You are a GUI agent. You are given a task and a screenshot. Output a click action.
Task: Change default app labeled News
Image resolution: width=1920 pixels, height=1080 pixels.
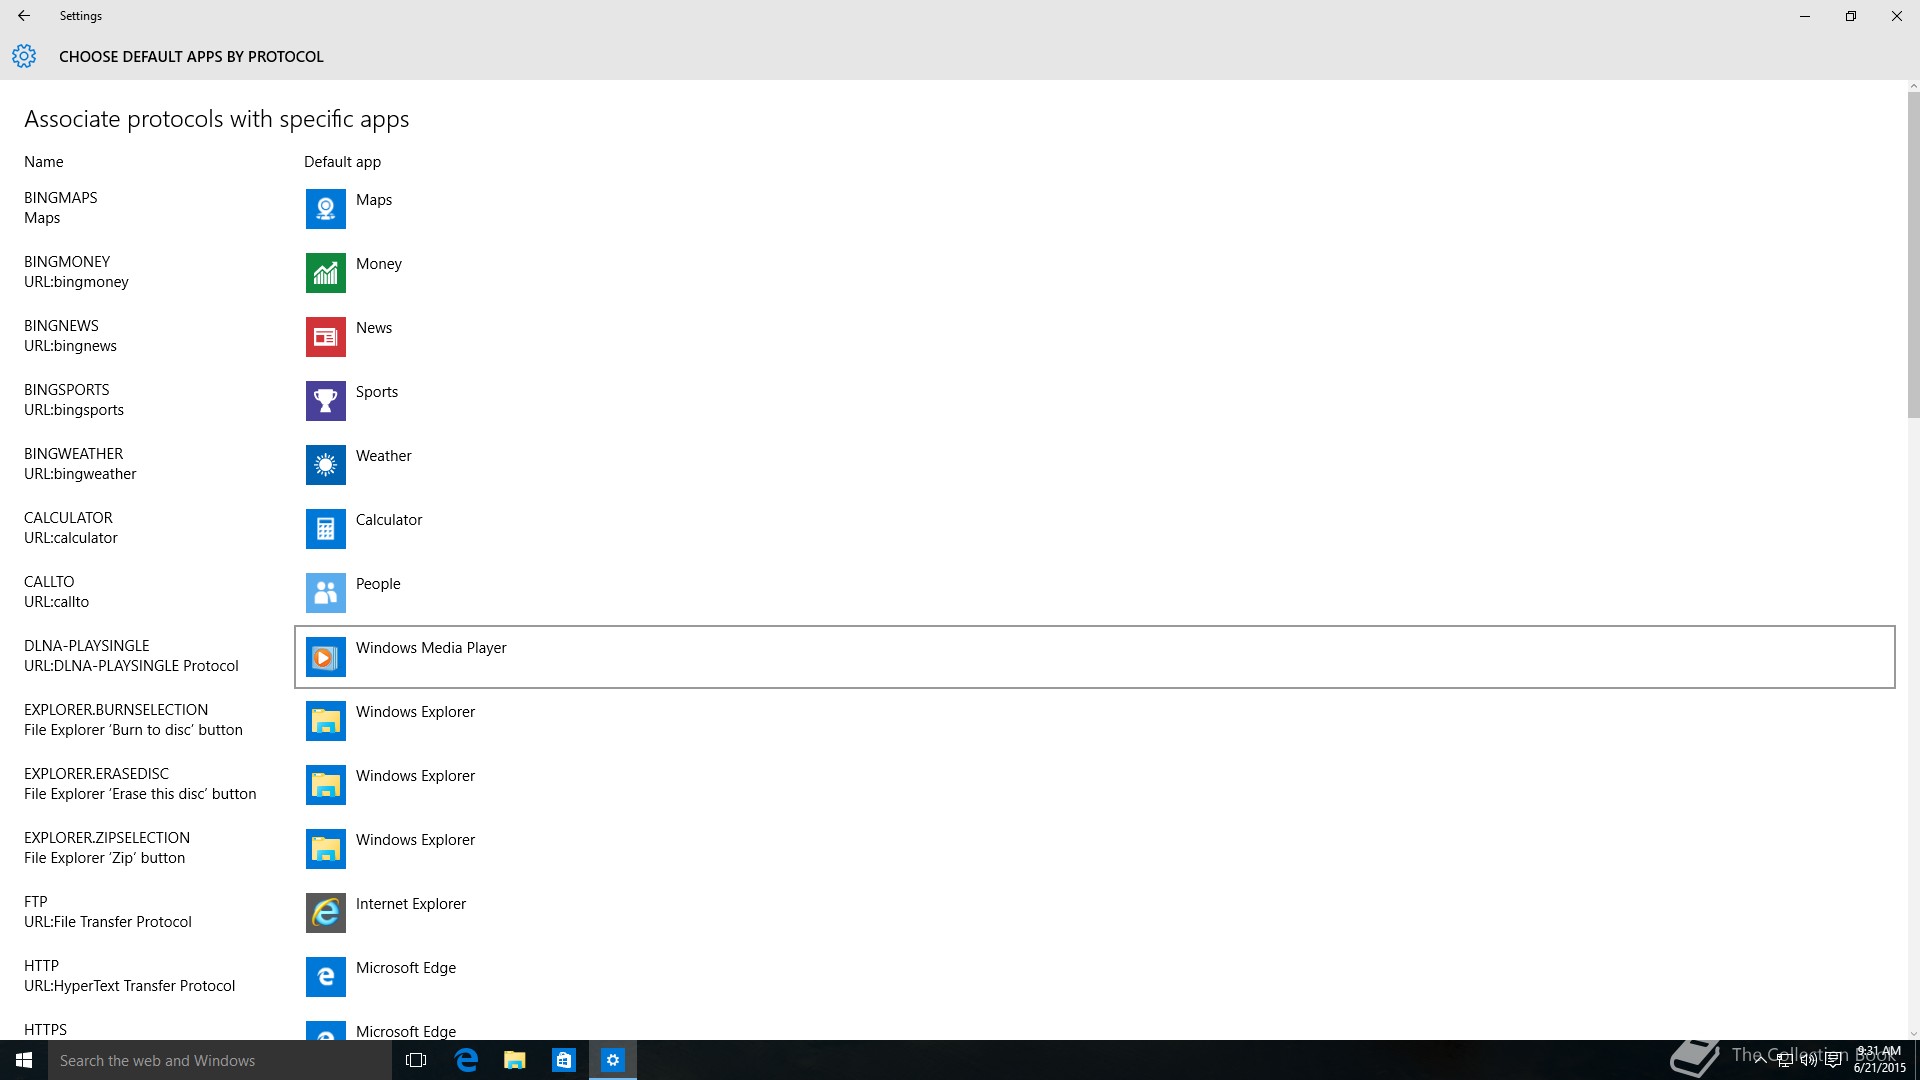374,328
